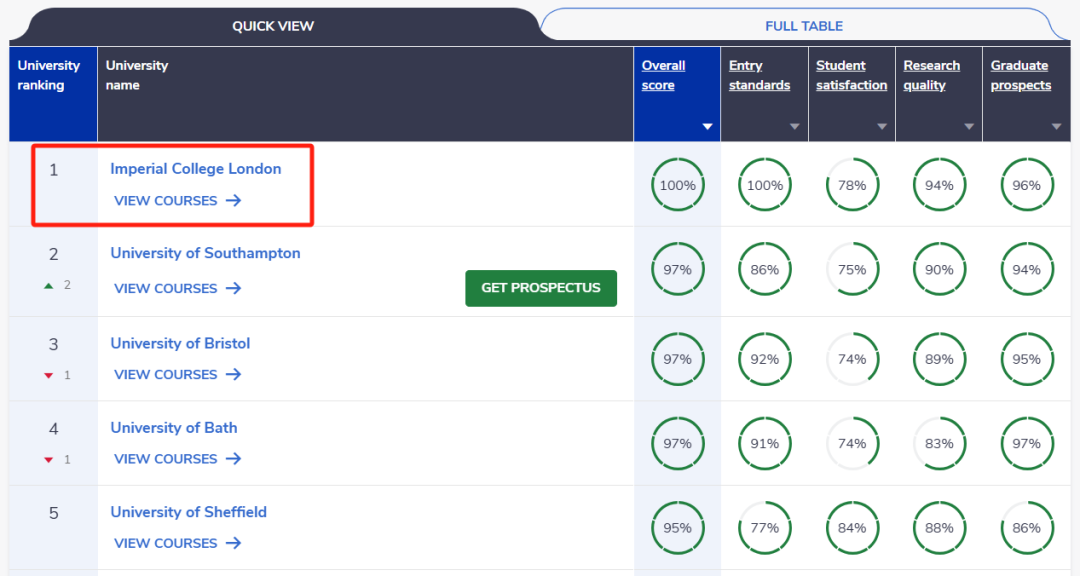Click Imperial College London's 96% graduate prospects circle
This screenshot has height=576, width=1080.
pos(1026,185)
